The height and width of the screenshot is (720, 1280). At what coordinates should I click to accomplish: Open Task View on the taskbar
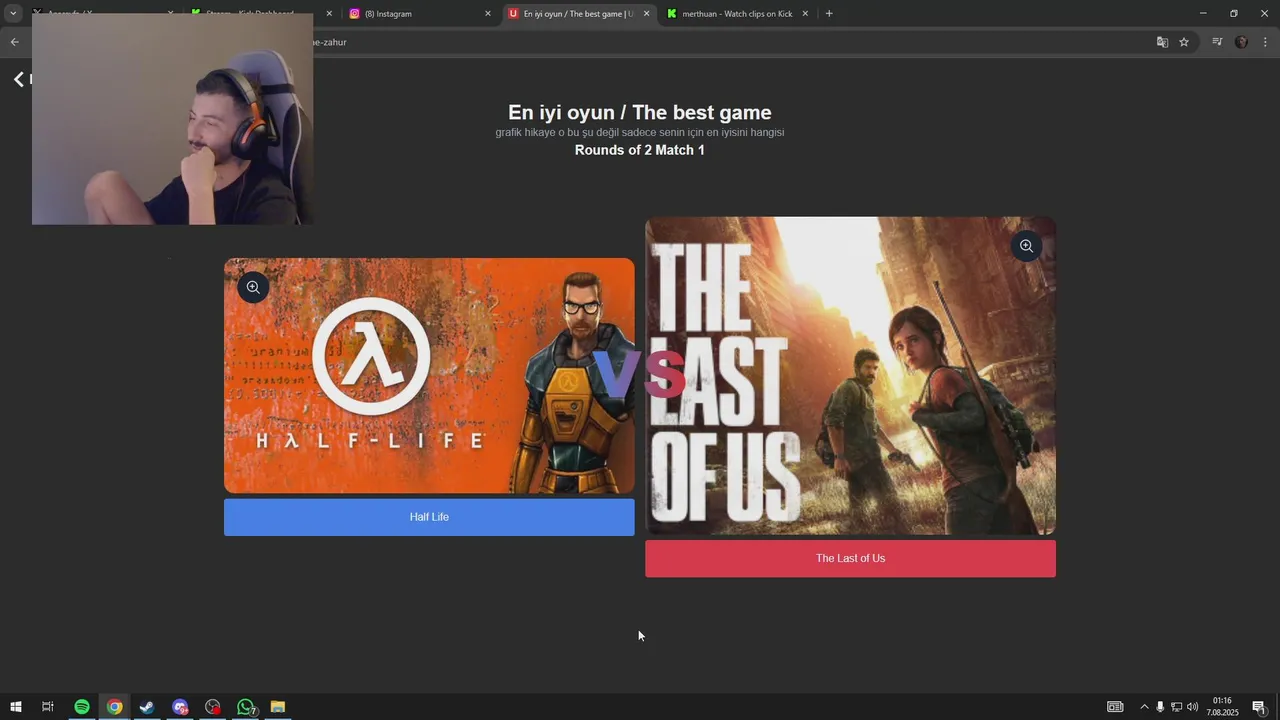[x=47, y=707]
